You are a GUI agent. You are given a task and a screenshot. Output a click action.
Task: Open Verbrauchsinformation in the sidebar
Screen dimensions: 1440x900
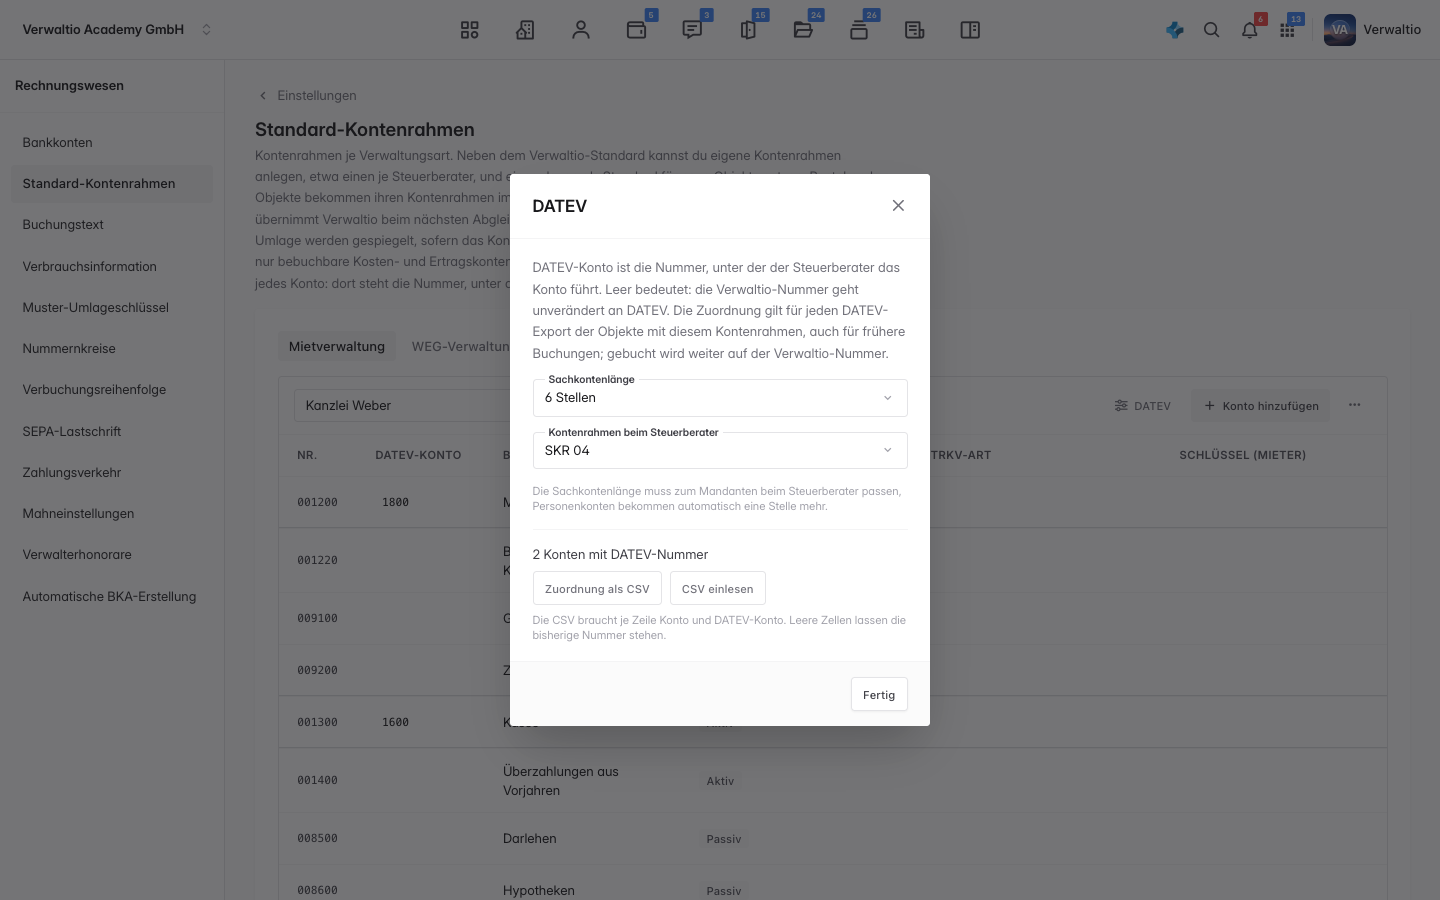click(x=112, y=267)
